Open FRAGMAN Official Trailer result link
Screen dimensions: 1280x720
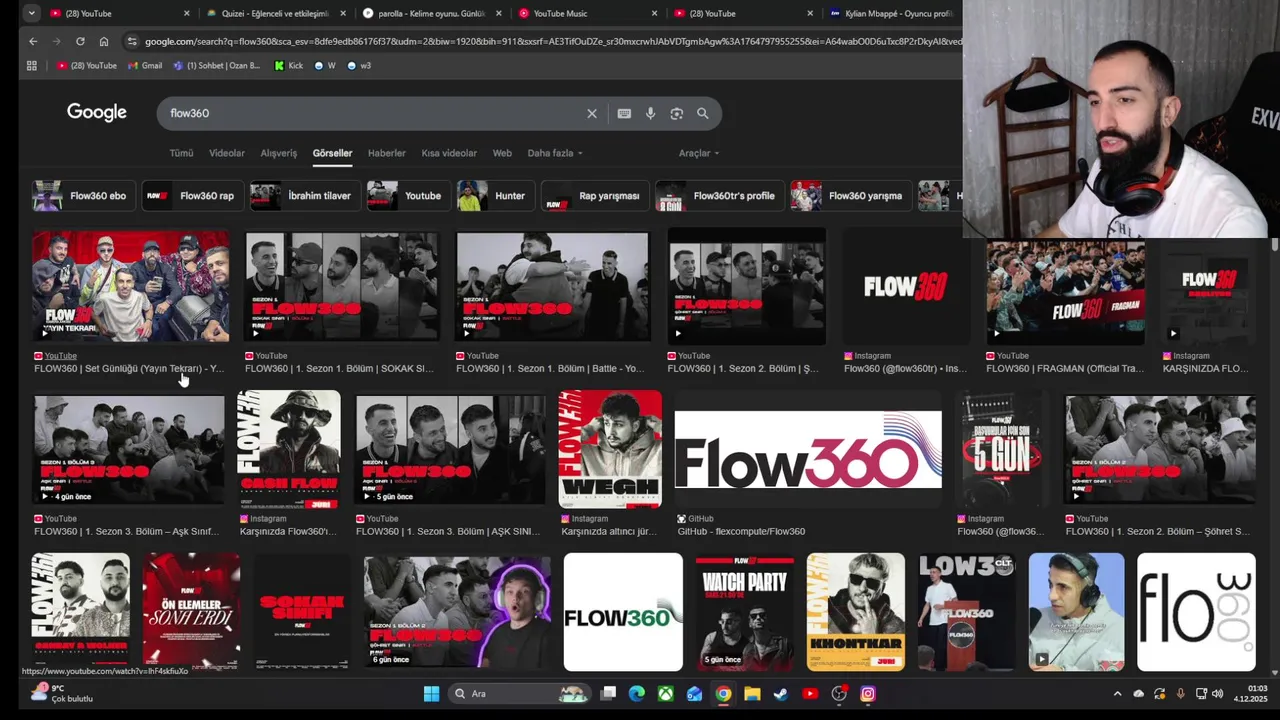point(1065,368)
